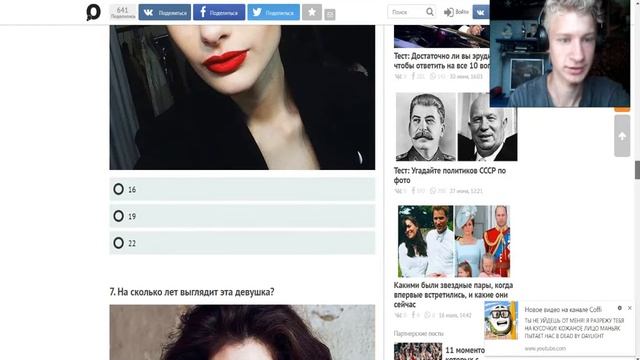Click scroll-to-top arrow button
Screen dimensions: 640x360
point(622,136)
